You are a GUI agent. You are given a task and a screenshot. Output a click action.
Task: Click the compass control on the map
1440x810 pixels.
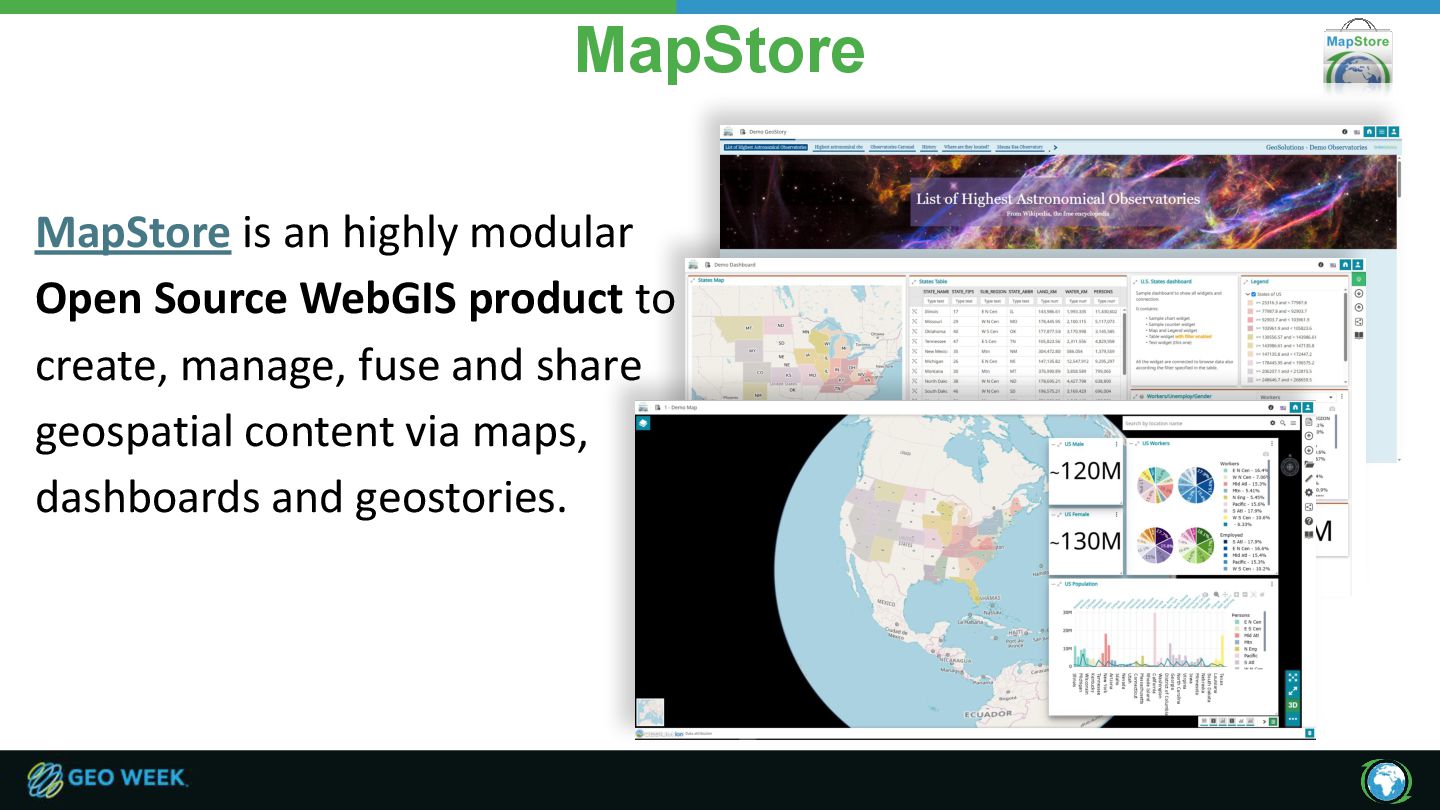click(x=1291, y=466)
